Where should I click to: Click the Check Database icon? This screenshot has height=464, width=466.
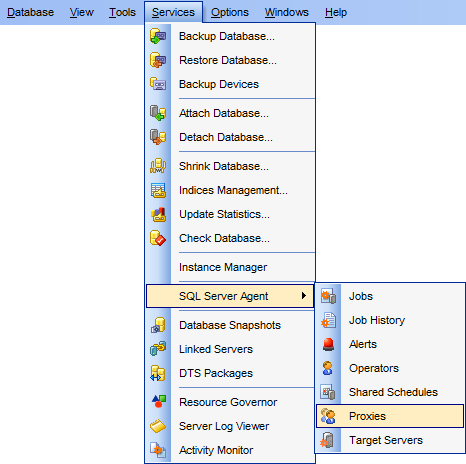158,238
